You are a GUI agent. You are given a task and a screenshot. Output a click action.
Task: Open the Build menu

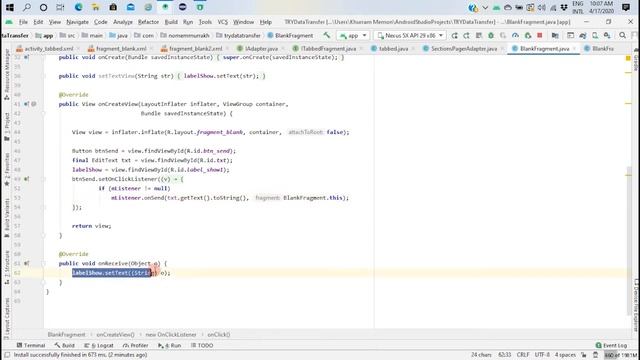[x=171, y=22]
